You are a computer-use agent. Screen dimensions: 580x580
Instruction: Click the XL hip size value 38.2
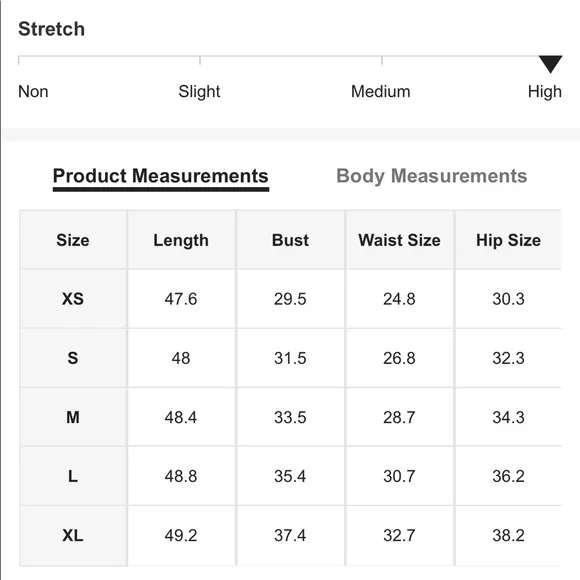(509, 535)
